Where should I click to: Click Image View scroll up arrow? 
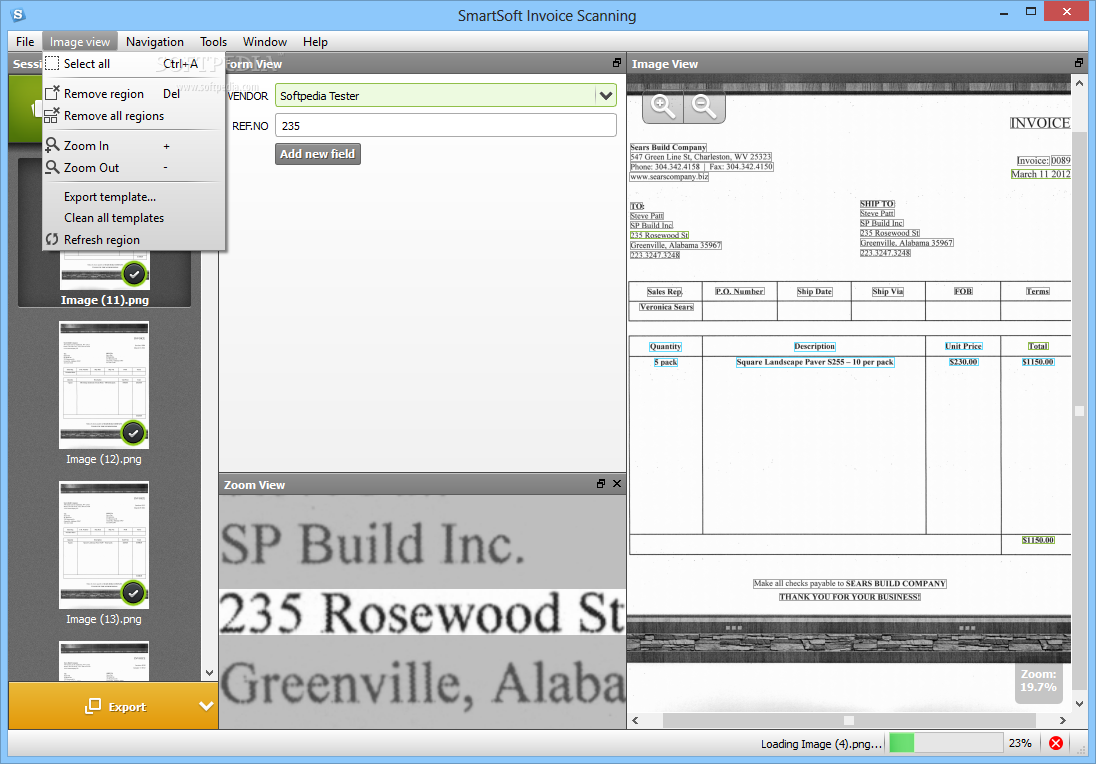click(x=1079, y=82)
